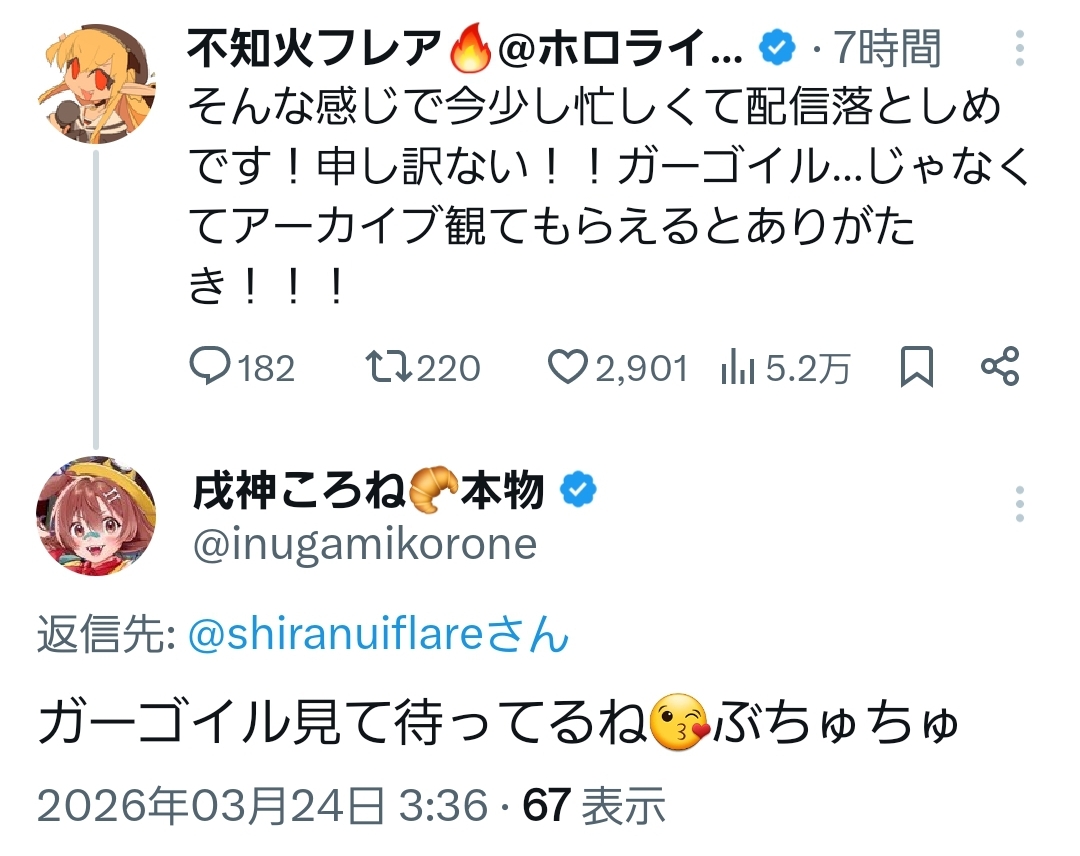1080x856 pixels.
Task: Open the @inugamikorone handle
Action: [361, 544]
